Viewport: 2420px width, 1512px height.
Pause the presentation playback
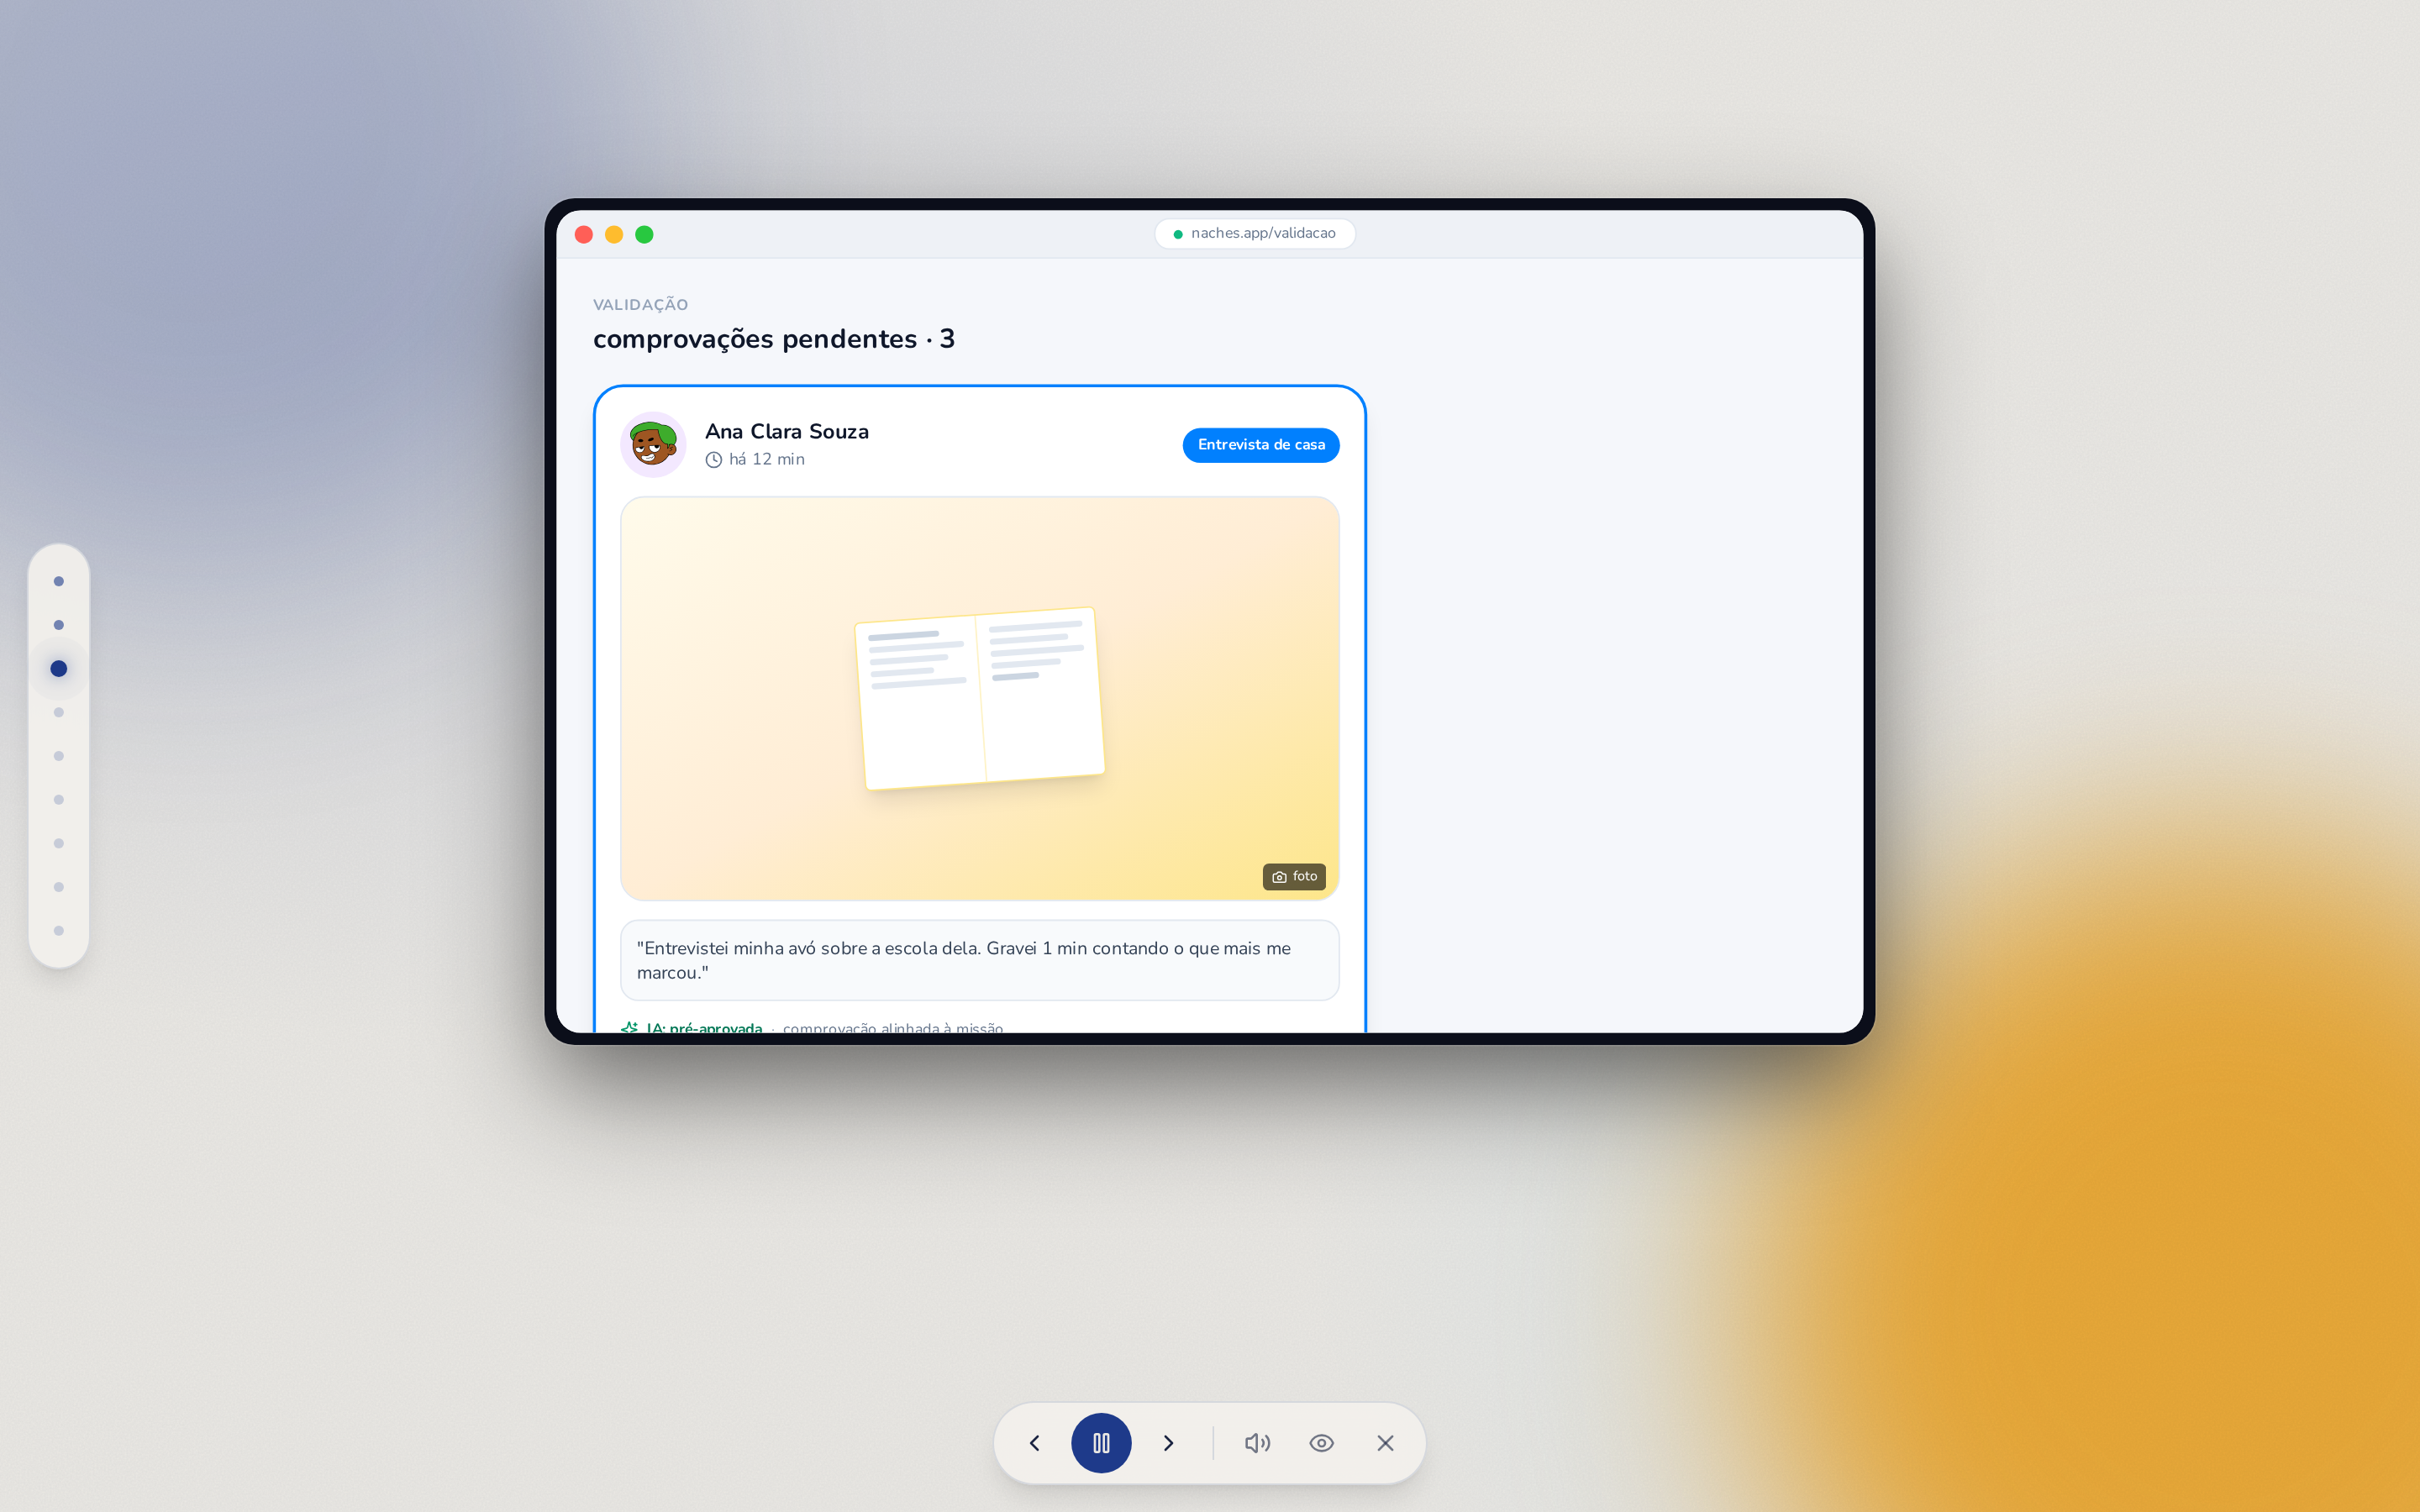1101,1442
